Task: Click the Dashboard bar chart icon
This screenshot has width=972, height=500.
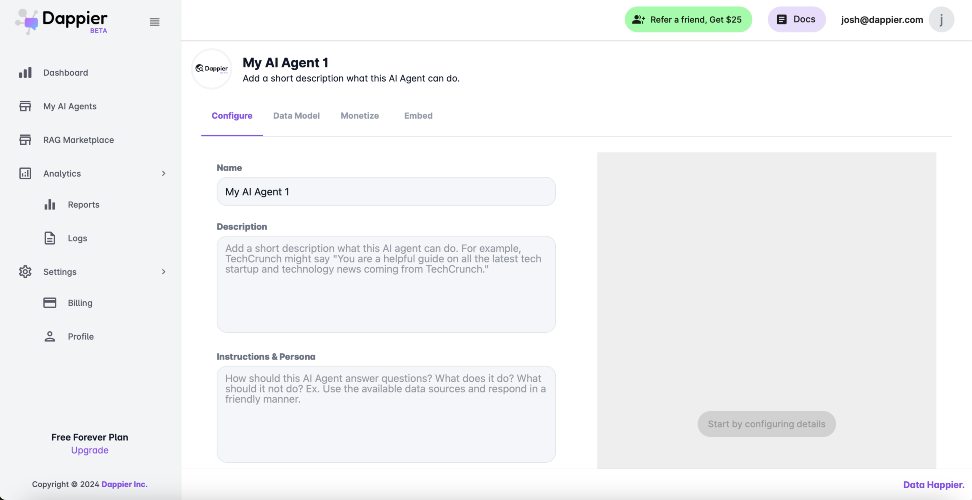Action: 25,72
